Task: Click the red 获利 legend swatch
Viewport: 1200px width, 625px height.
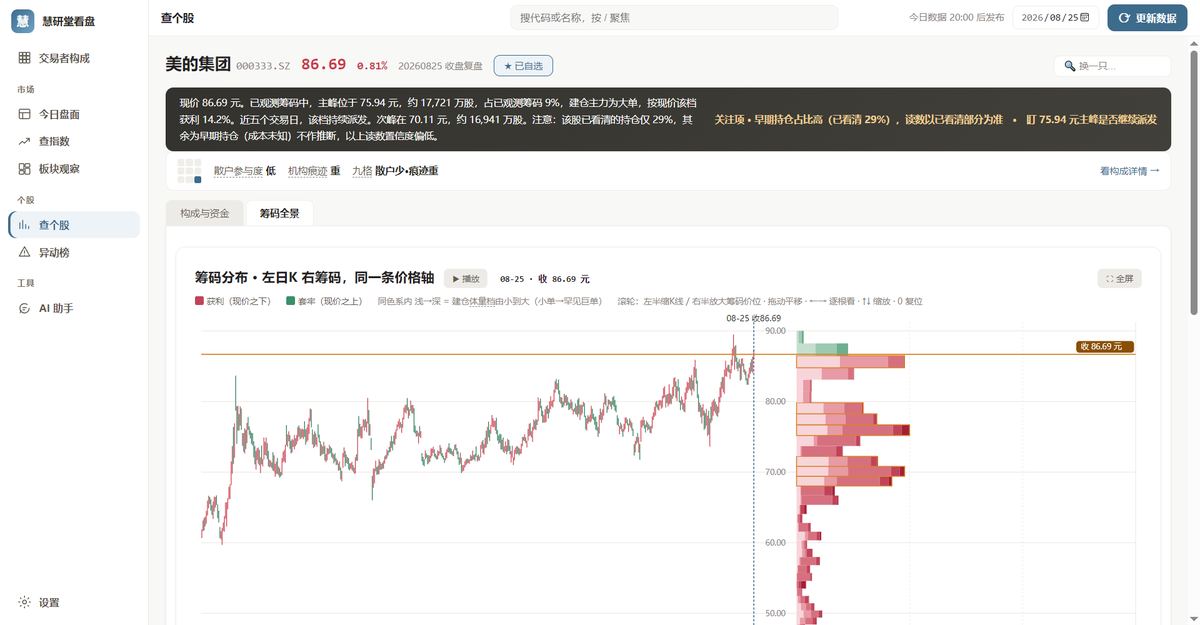Action: (x=199, y=301)
